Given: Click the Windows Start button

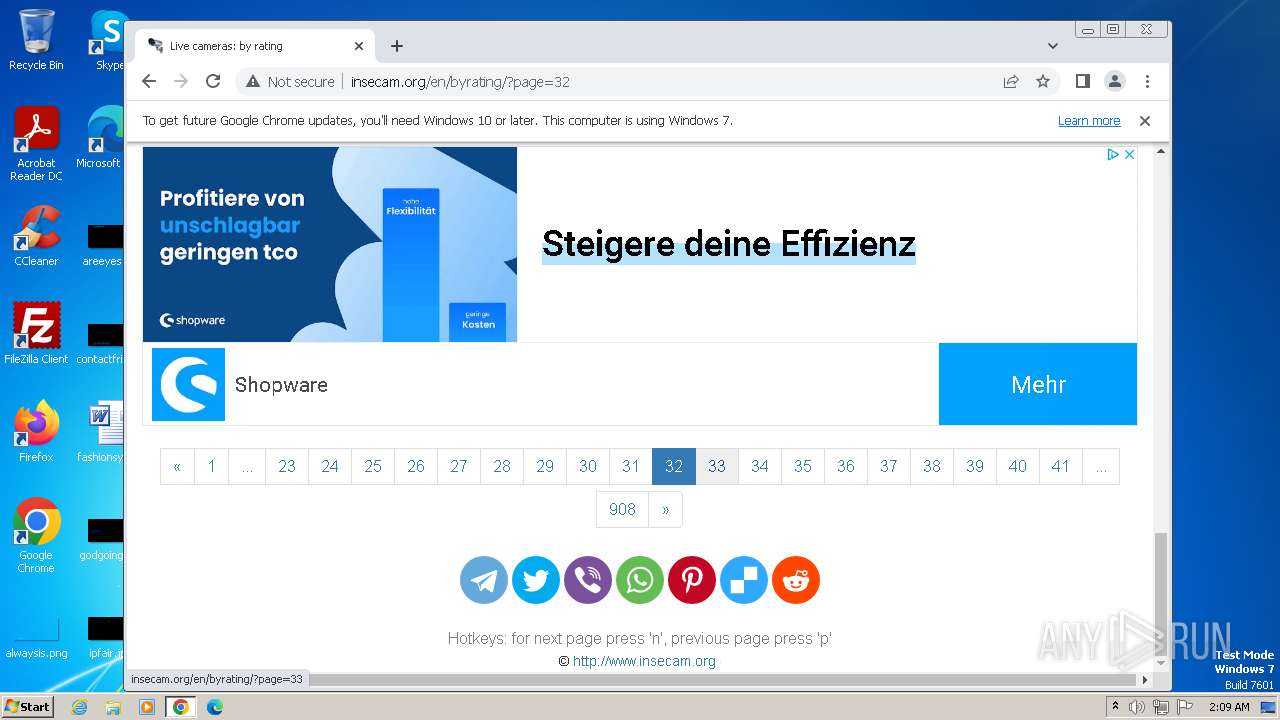Looking at the screenshot, I should pos(27,707).
